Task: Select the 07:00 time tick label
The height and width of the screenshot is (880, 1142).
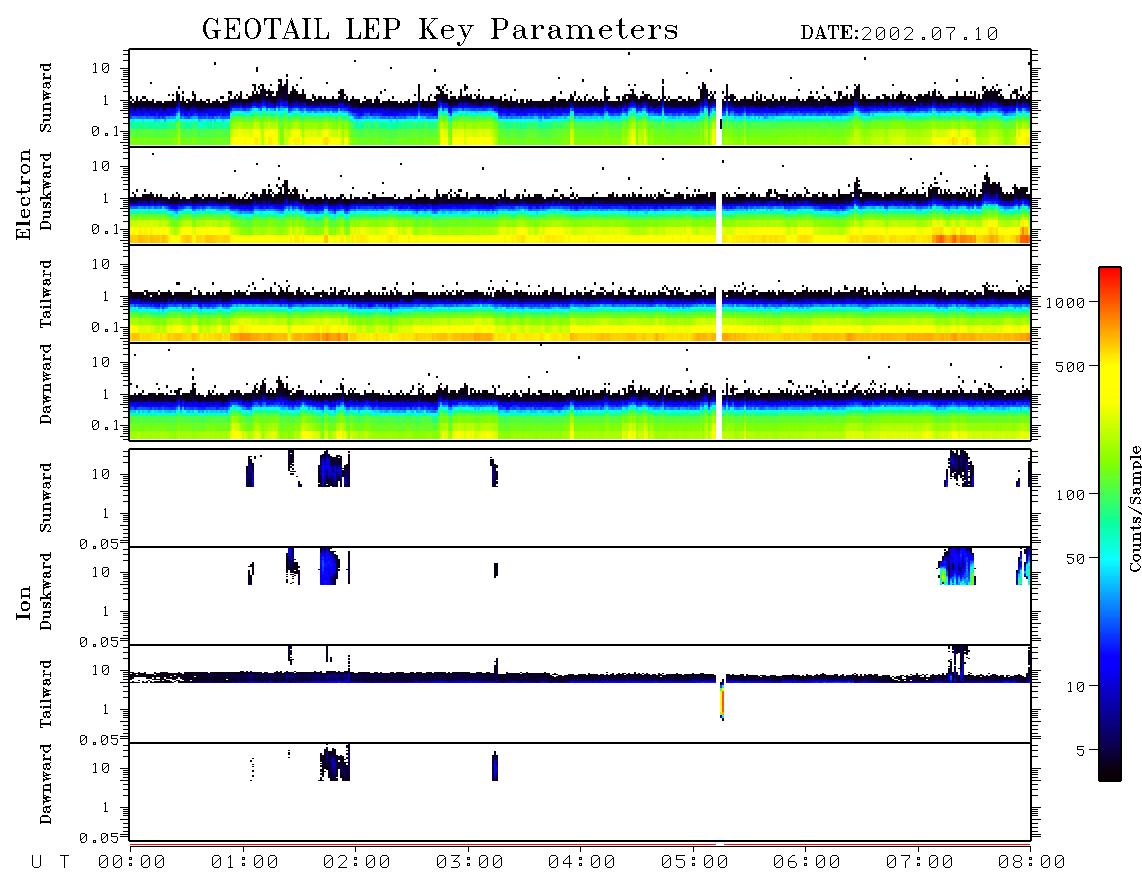Action: click(920, 862)
